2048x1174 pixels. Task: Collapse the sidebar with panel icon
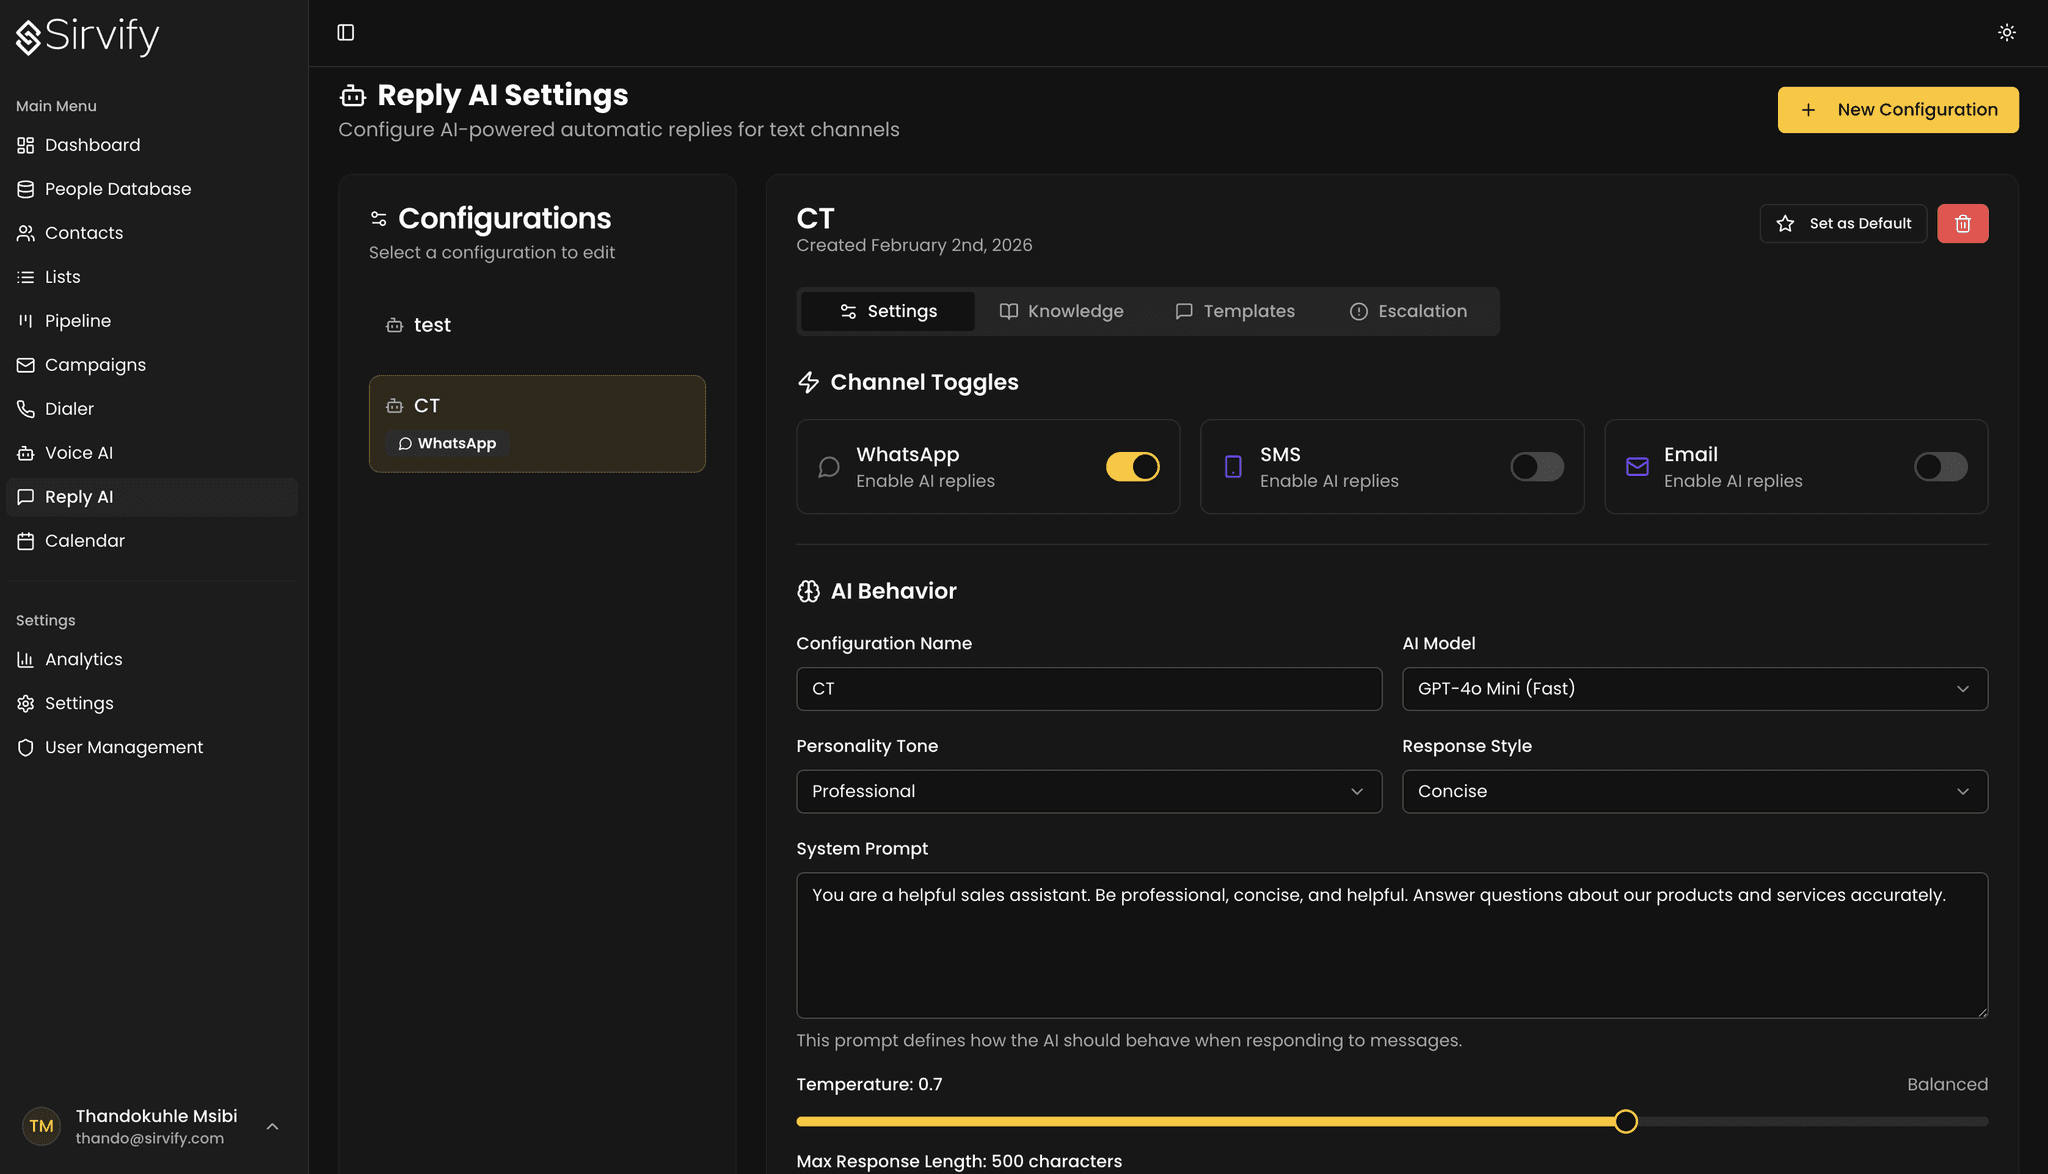click(346, 33)
